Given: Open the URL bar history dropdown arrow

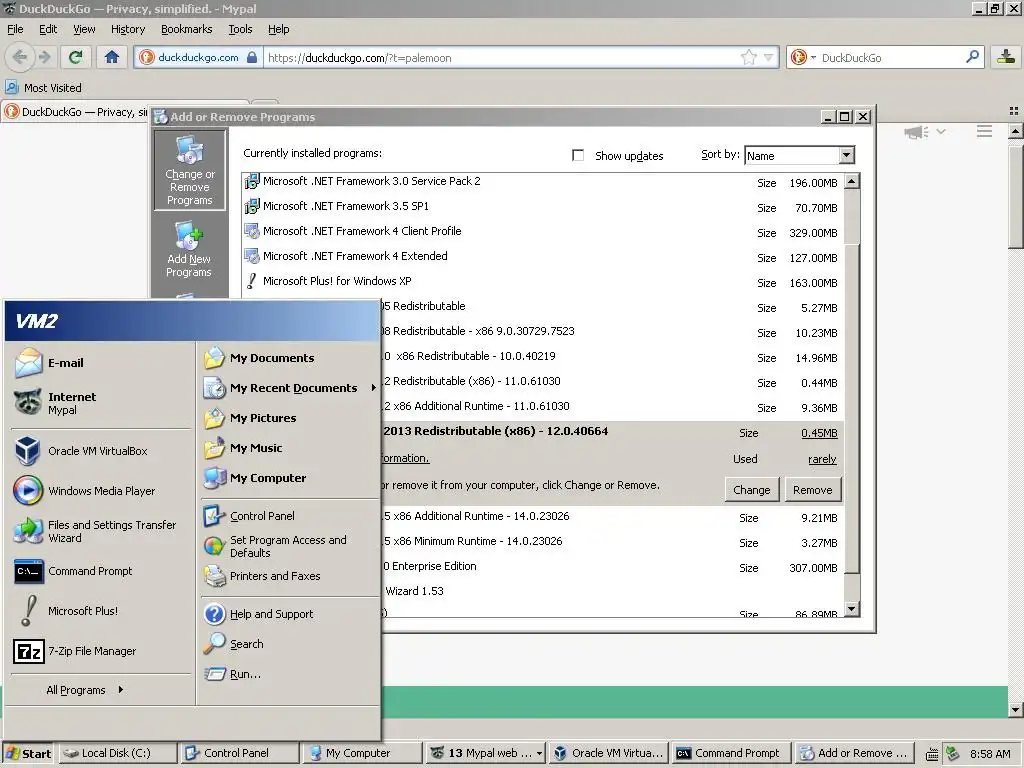Looking at the screenshot, I should 769,57.
